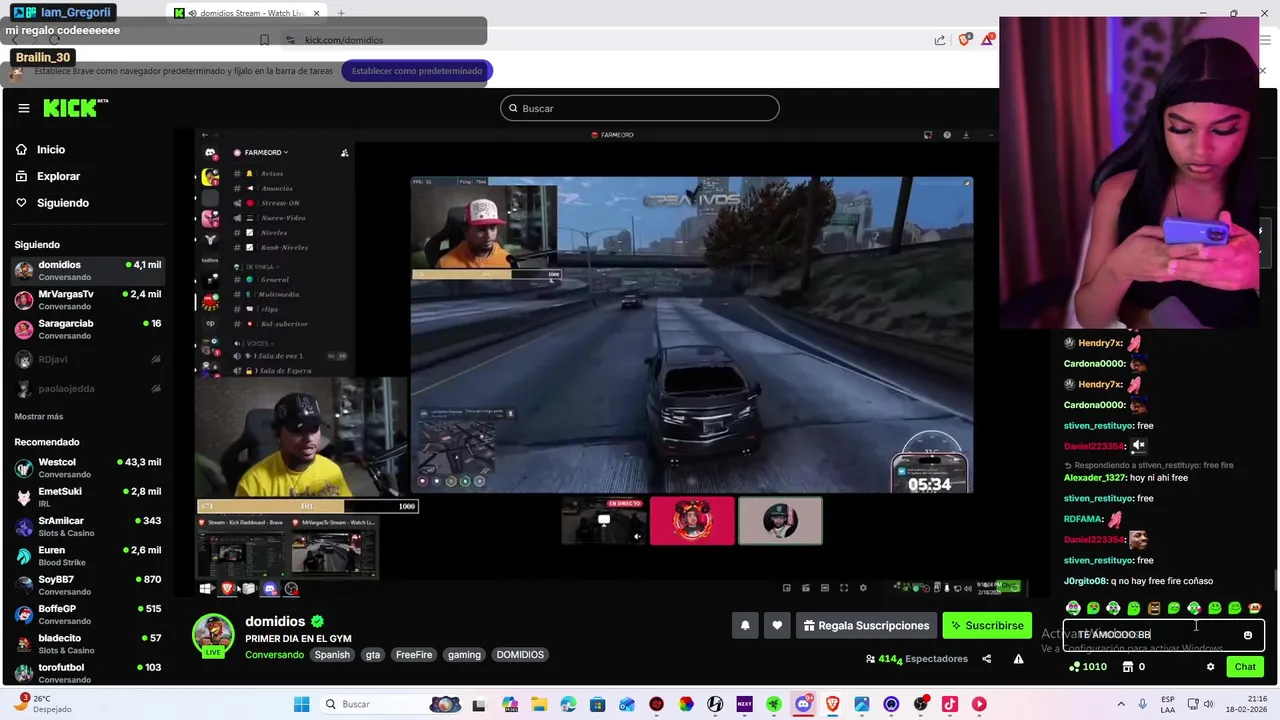Click the domidios channel avatar
The image size is (1280, 720).
tap(213, 634)
